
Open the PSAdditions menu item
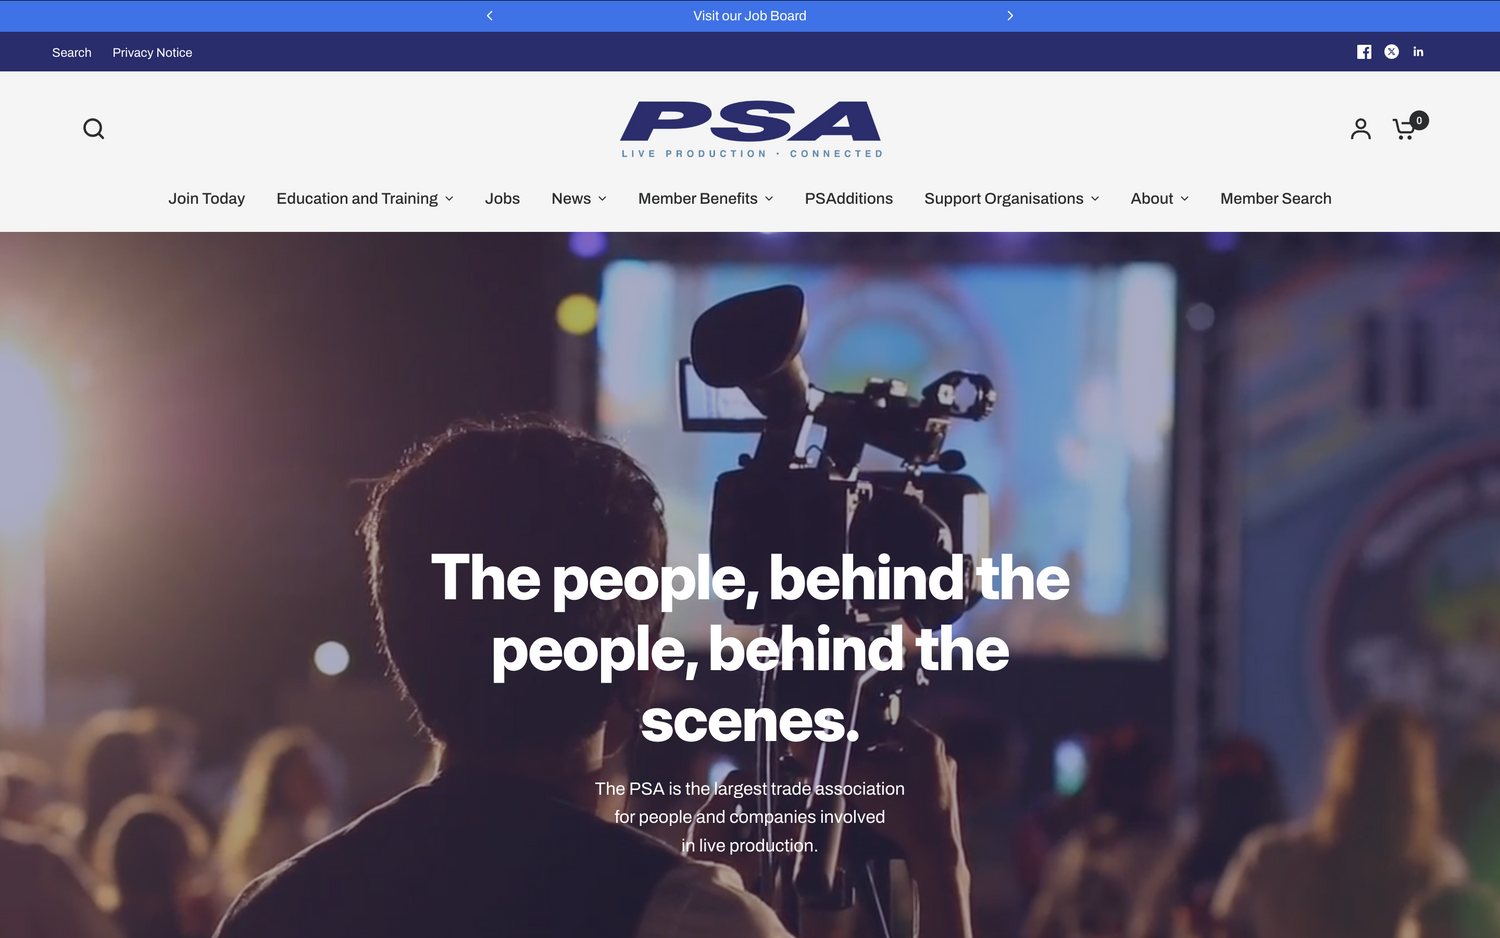pos(849,199)
